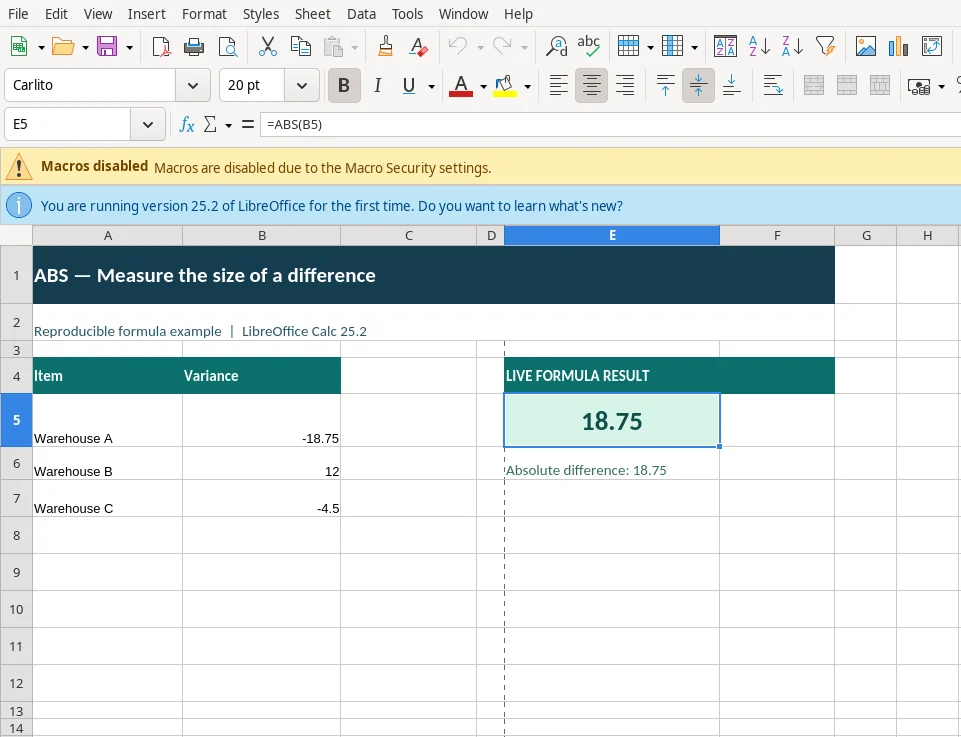Click the Save document icon
The height and width of the screenshot is (737, 961).
pyautogui.click(x=107, y=47)
